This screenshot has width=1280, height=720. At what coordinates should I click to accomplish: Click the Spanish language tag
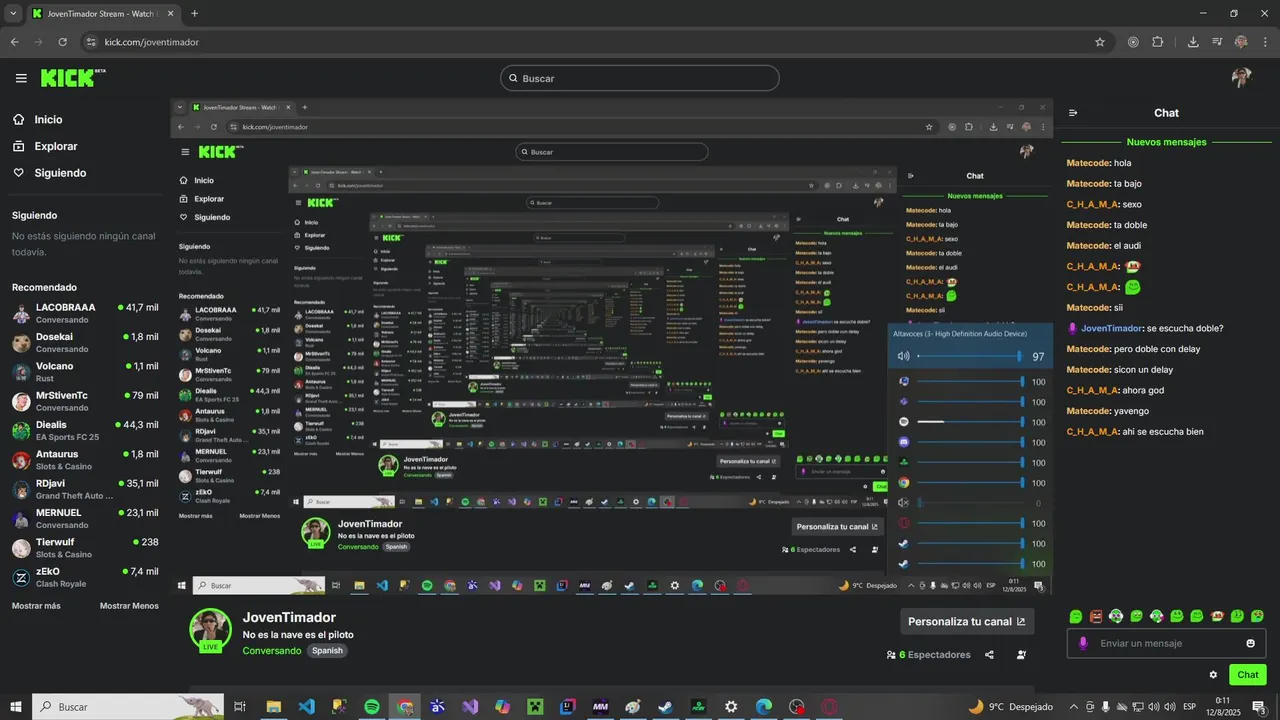327,651
